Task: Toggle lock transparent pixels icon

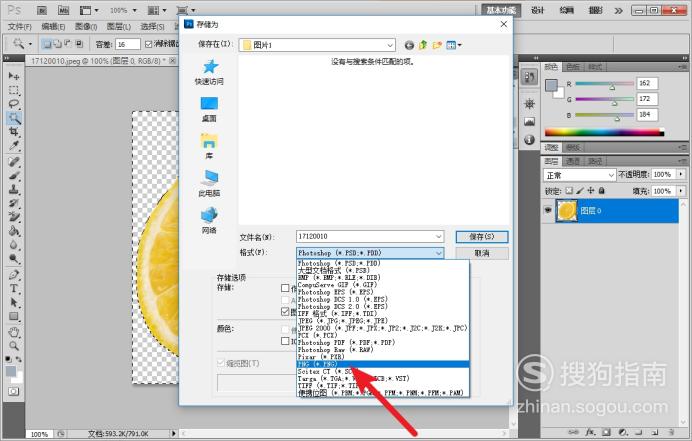Action: pos(569,191)
